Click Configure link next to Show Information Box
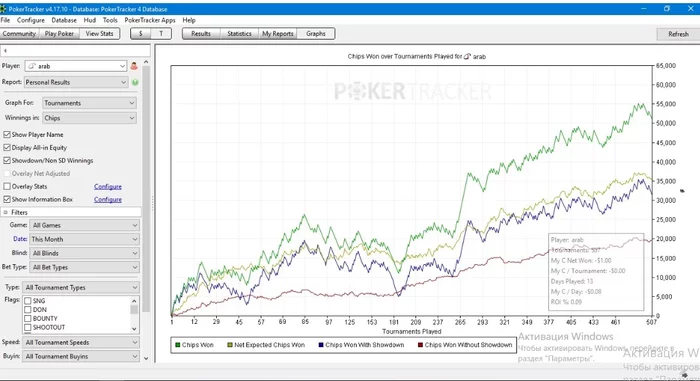Screen dimensions: 700x381 tap(108, 200)
